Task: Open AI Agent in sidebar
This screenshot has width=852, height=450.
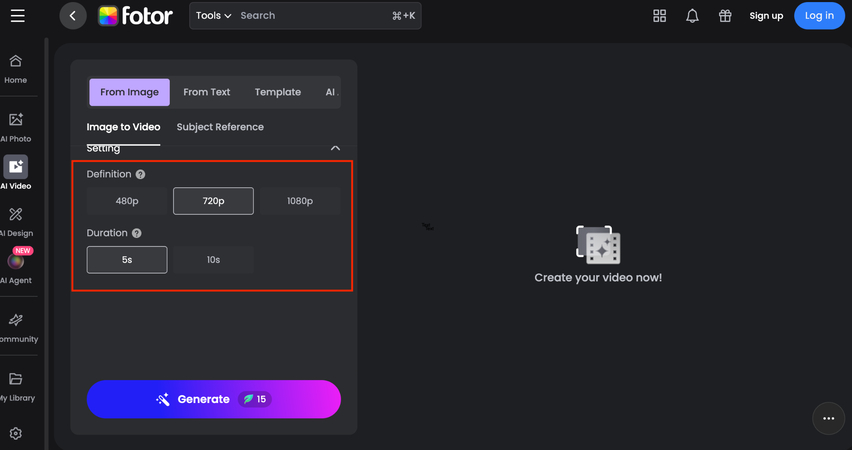Action: point(16,267)
